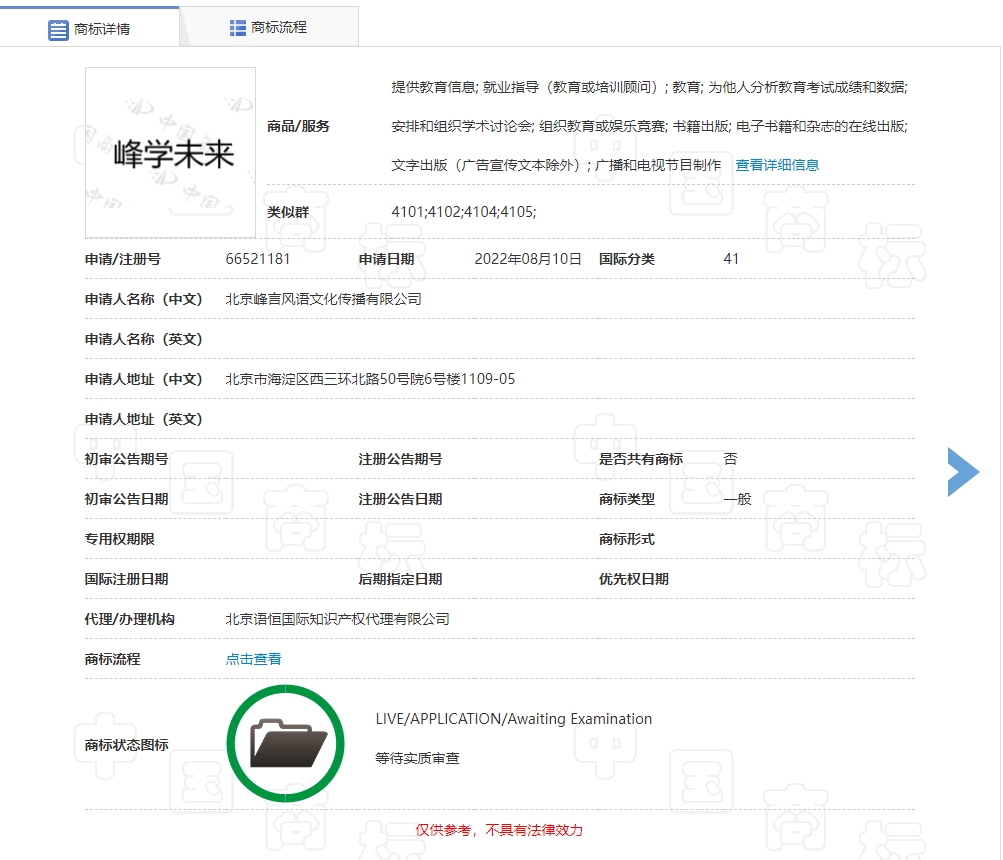Switch to the 商标详情 tab
This screenshot has height=860, width=1003.
click(90, 29)
